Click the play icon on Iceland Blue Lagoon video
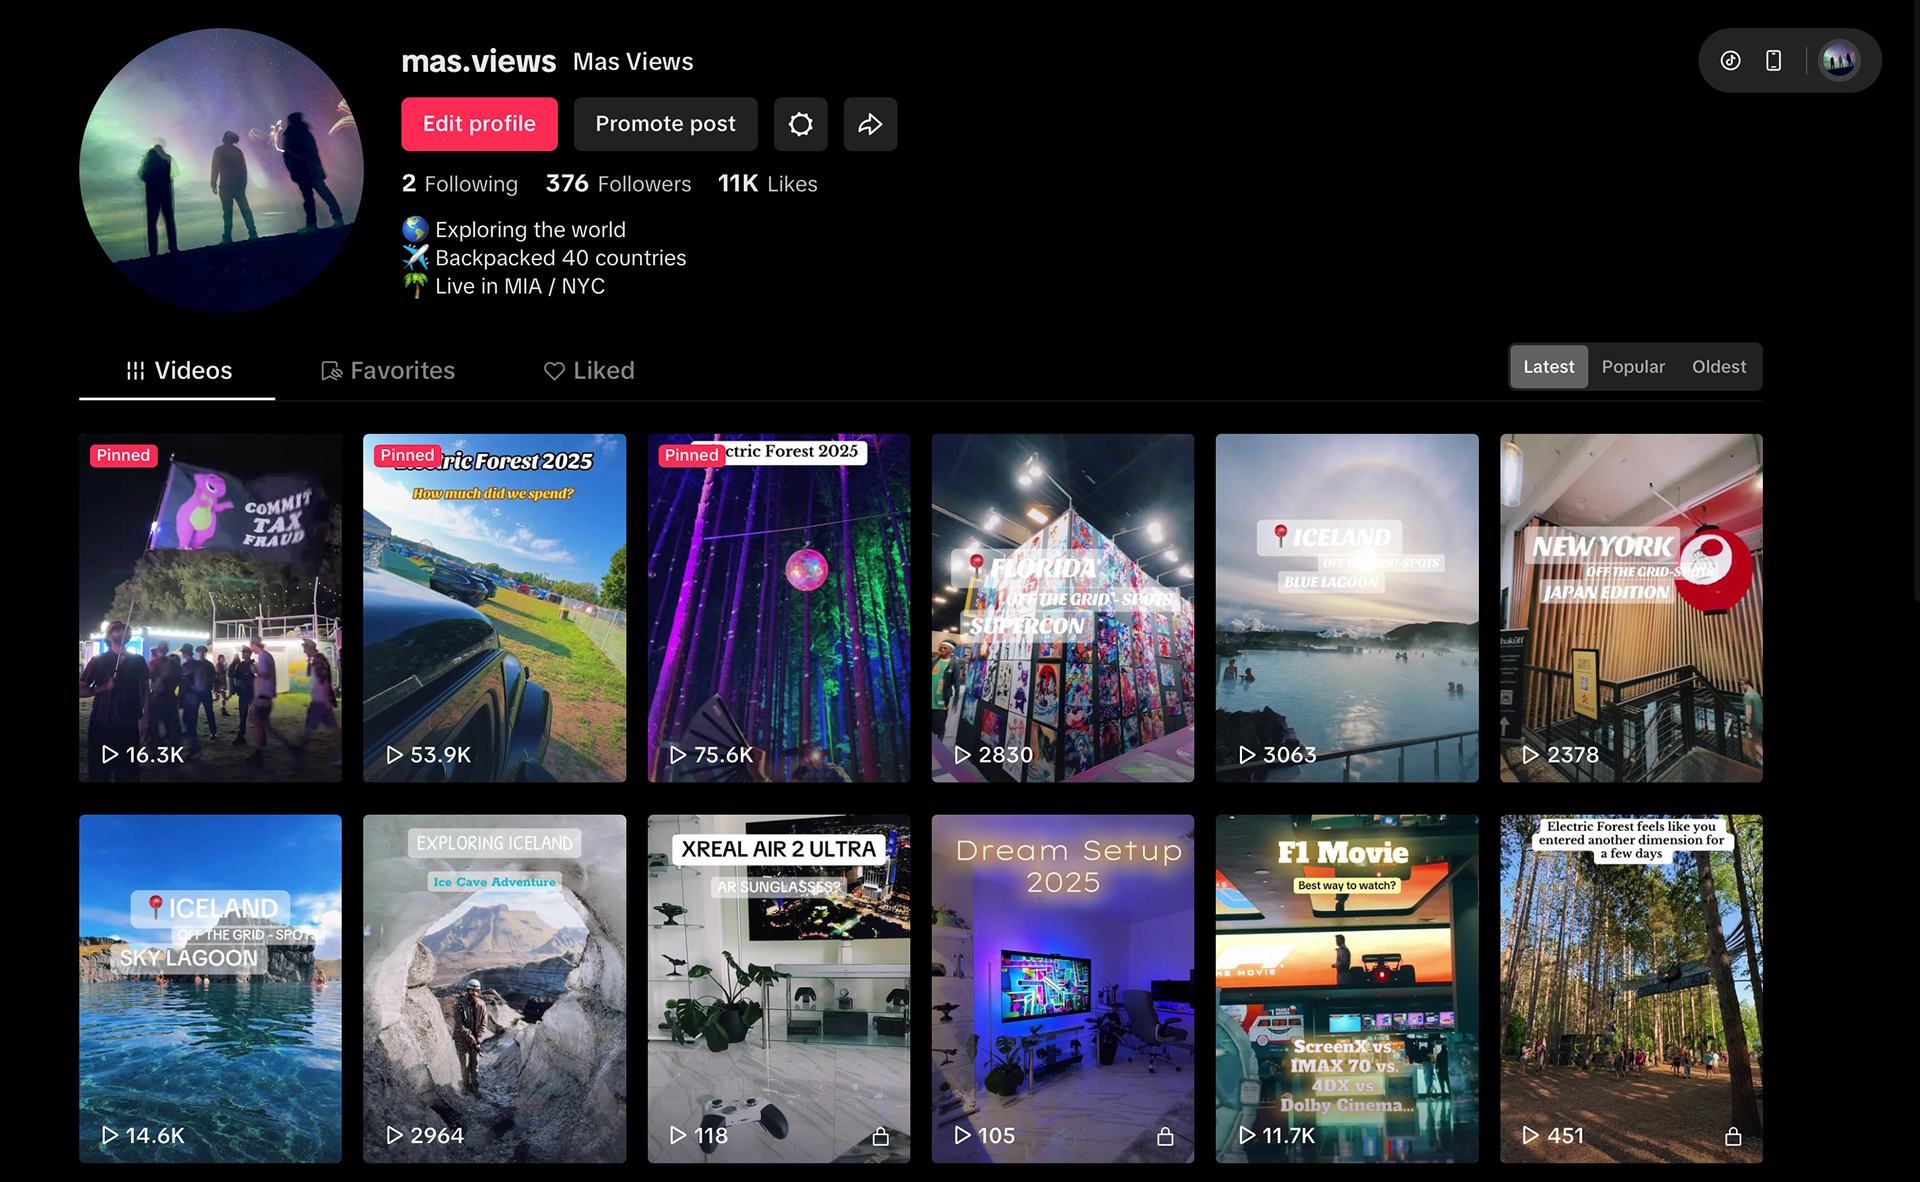The height and width of the screenshot is (1182, 1920). (x=1246, y=755)
